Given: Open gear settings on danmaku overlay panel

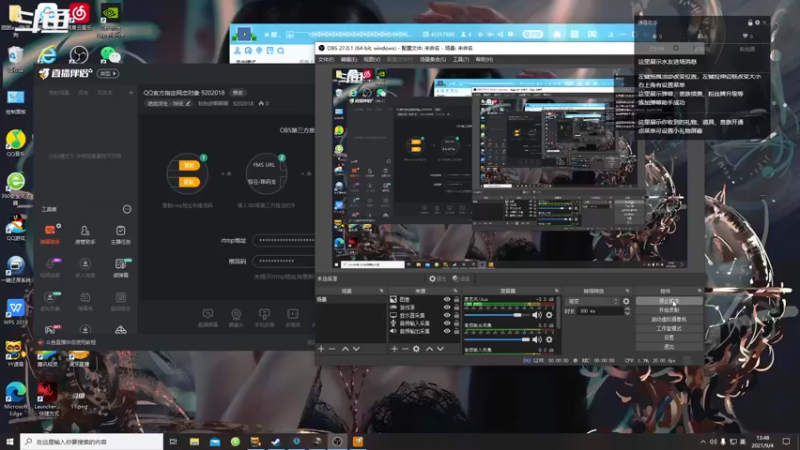Looking at the screenshot, I should point(757,22).
